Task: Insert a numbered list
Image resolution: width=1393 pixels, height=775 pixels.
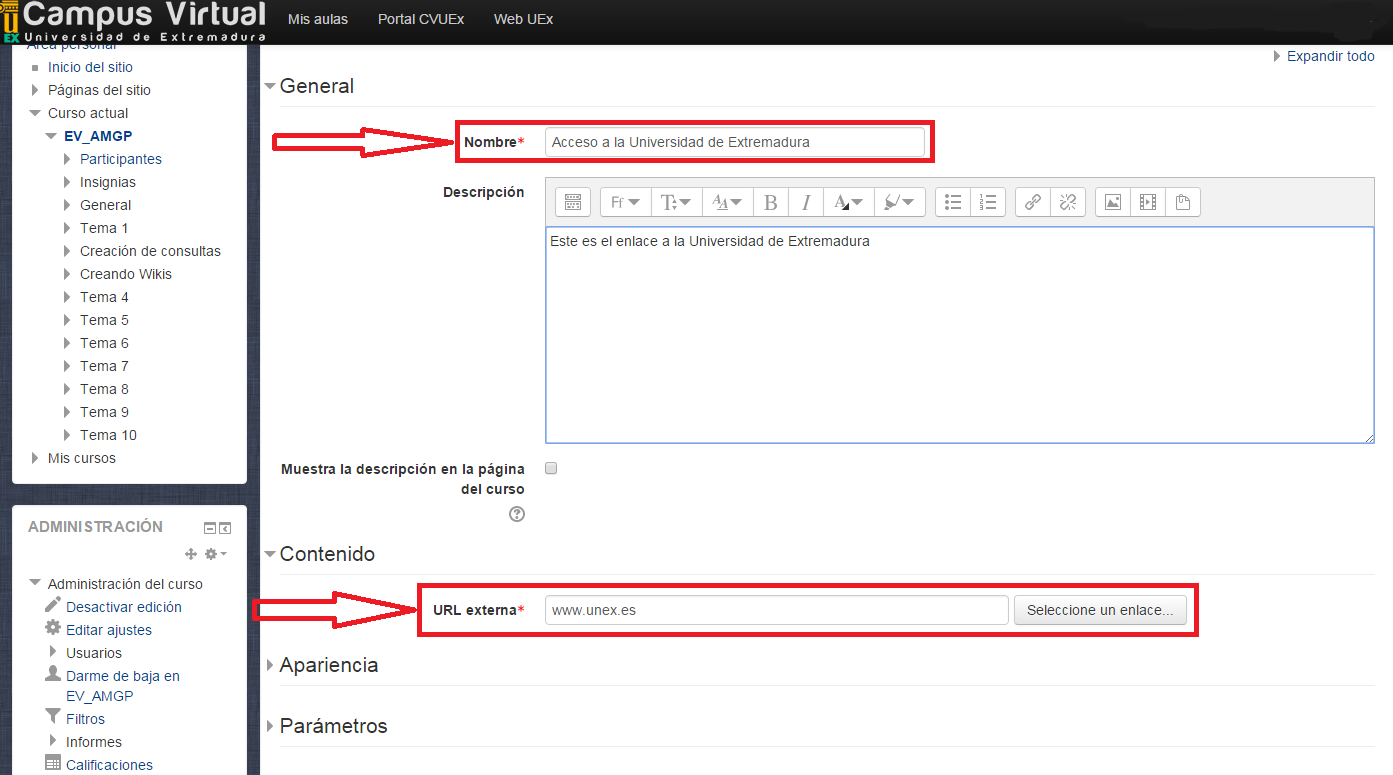Action: [988, 203]
